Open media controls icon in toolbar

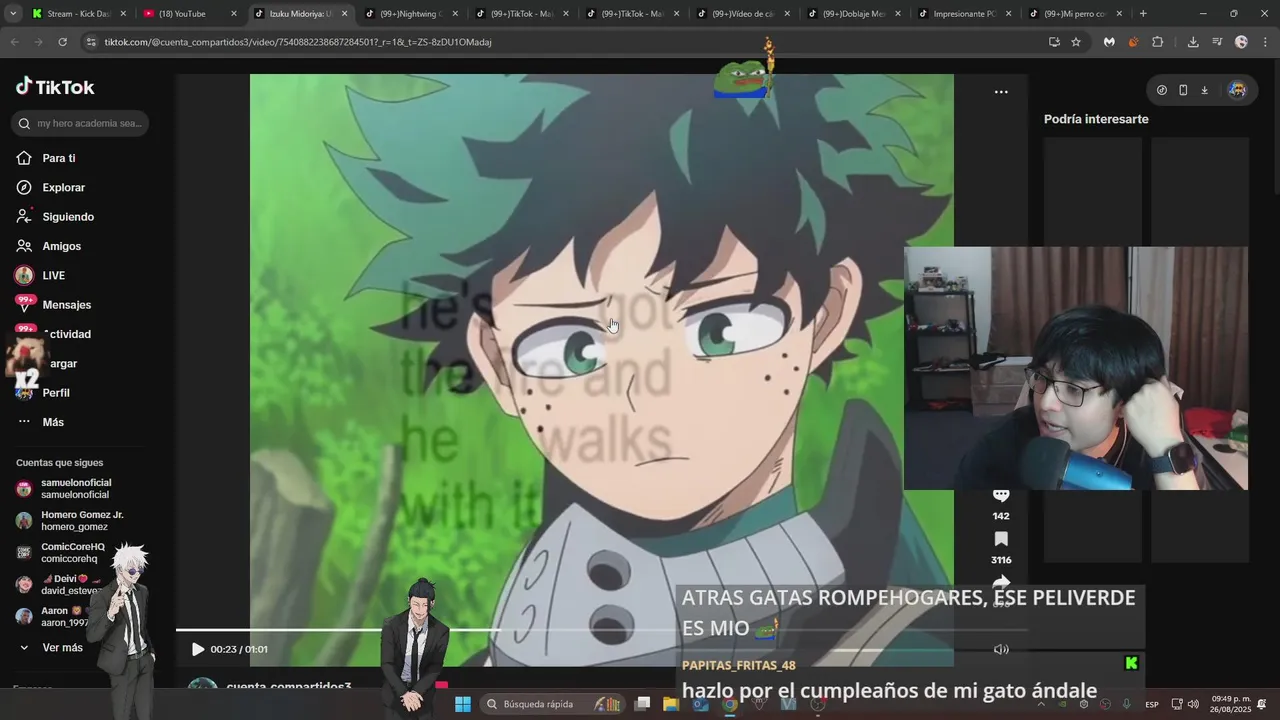point(1217,42)
